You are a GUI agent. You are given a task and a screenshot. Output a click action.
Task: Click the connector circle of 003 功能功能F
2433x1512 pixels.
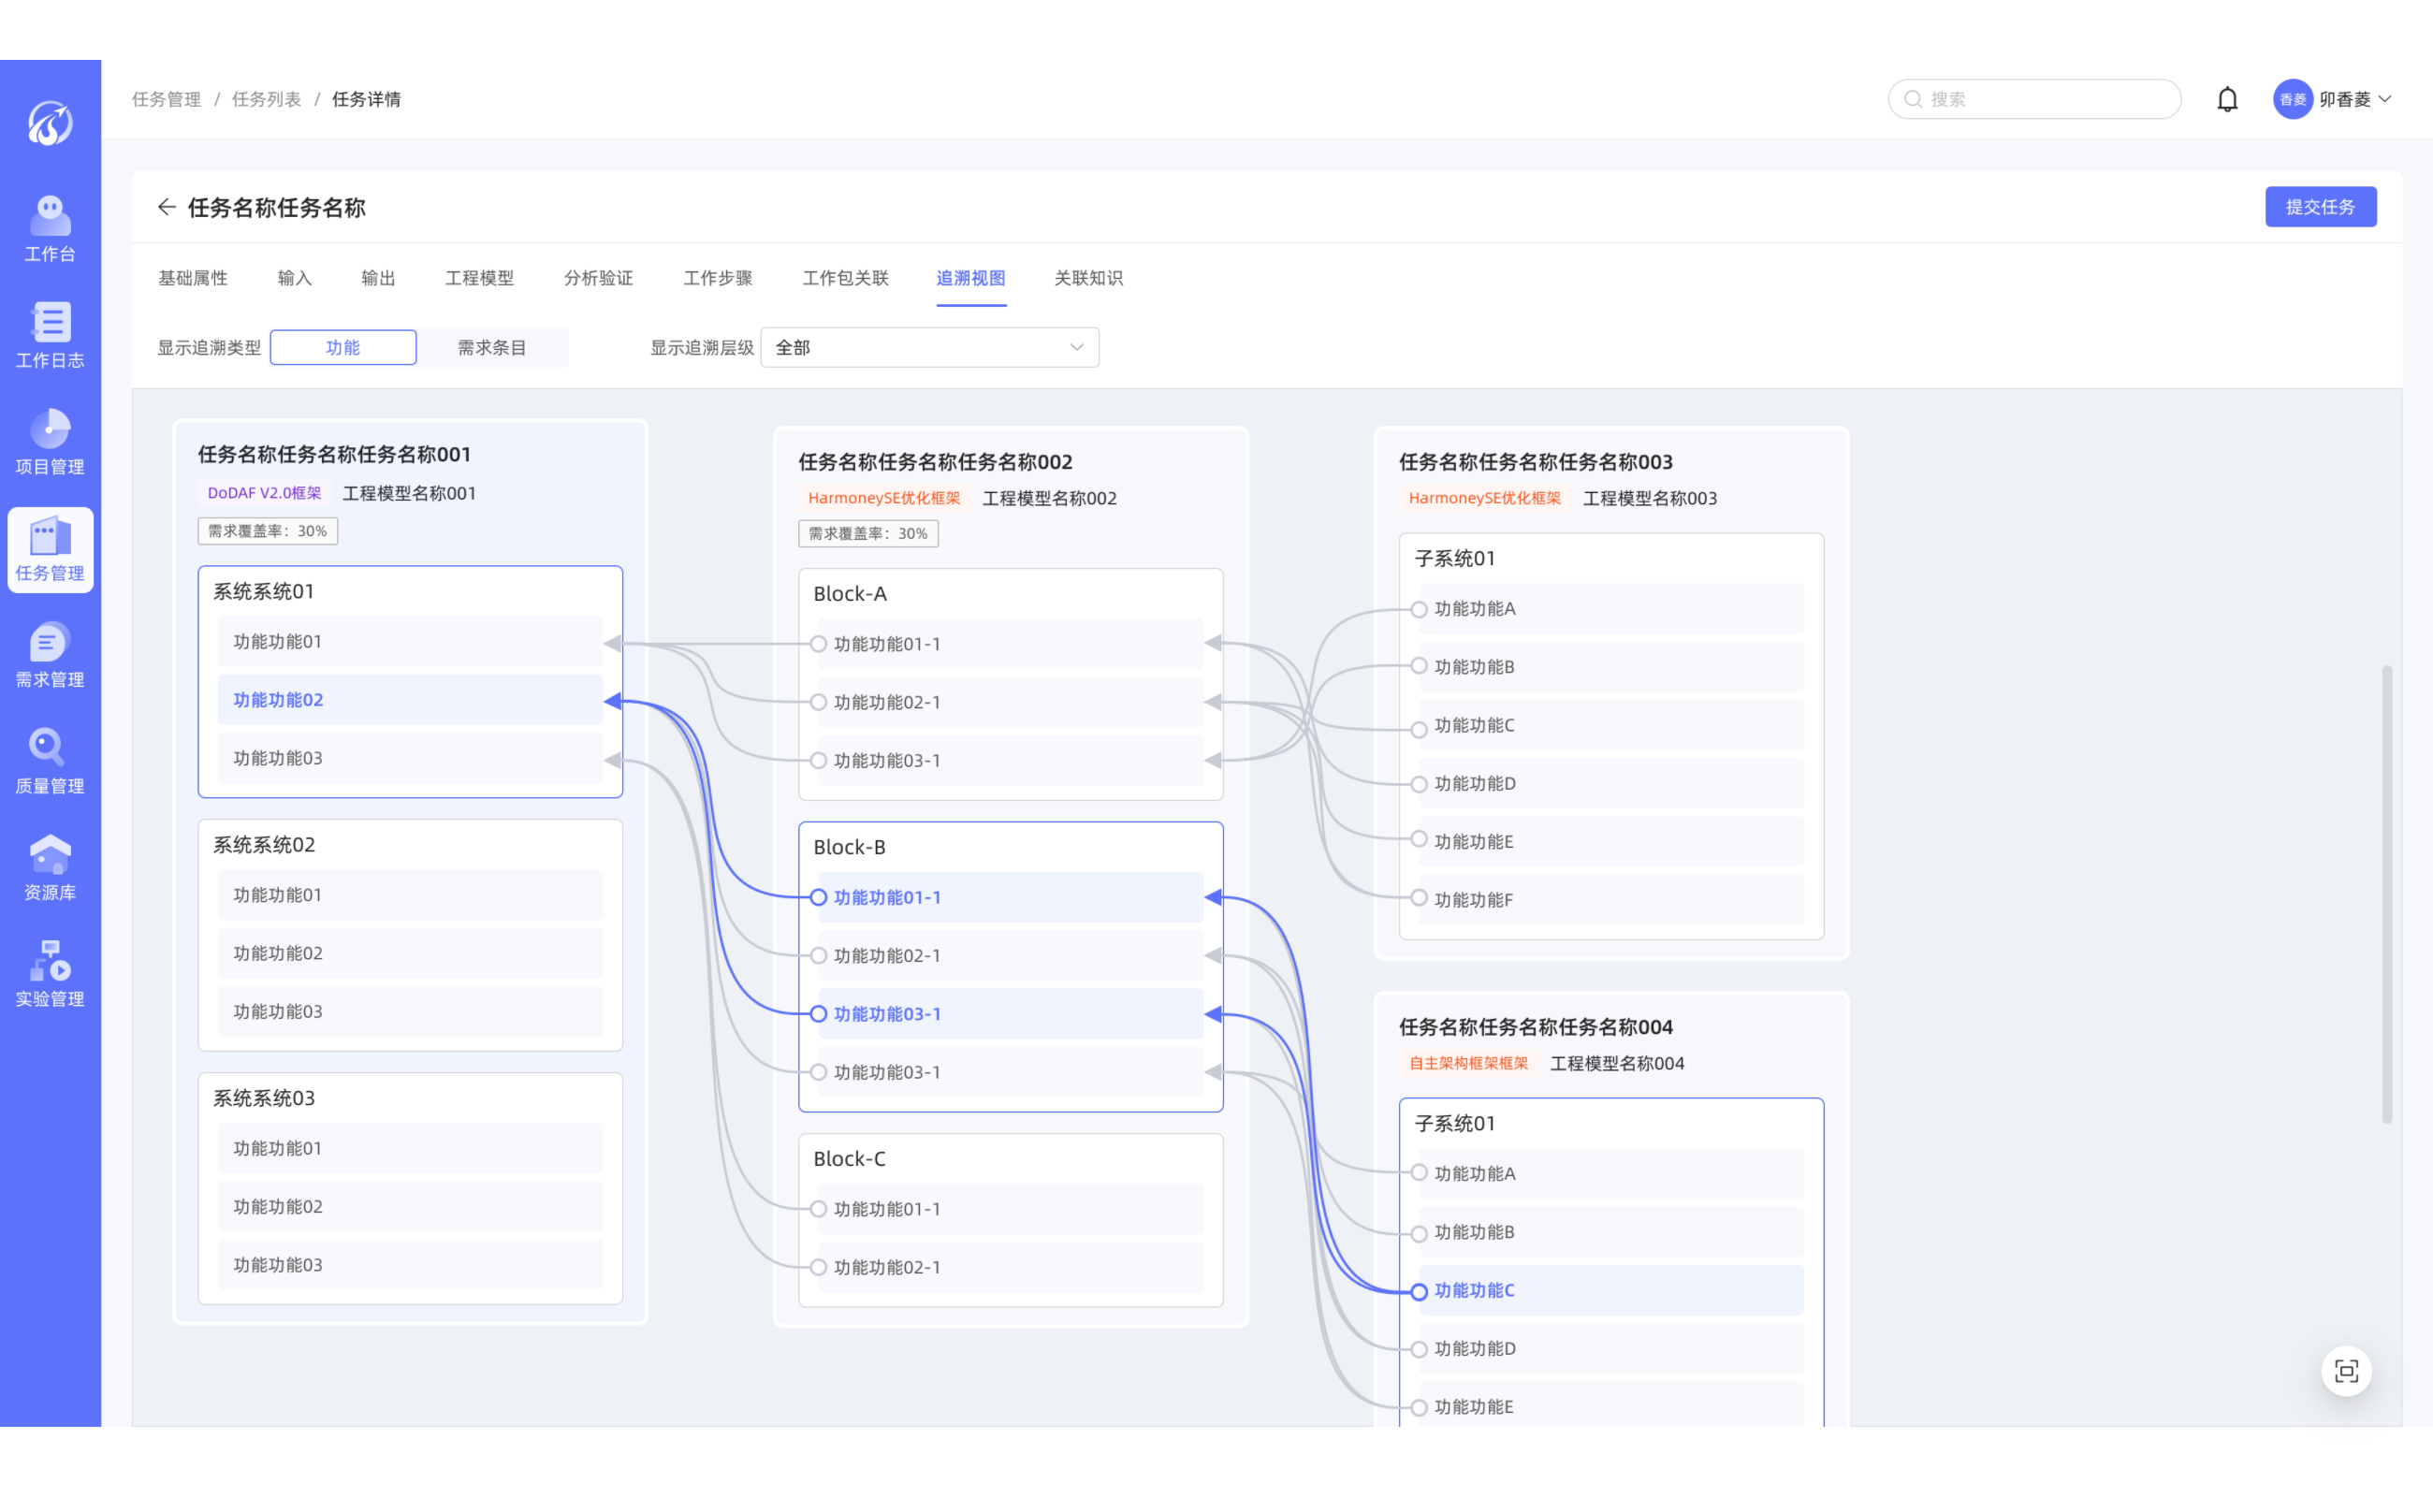pyautogui.click(x=1418, y=898)
